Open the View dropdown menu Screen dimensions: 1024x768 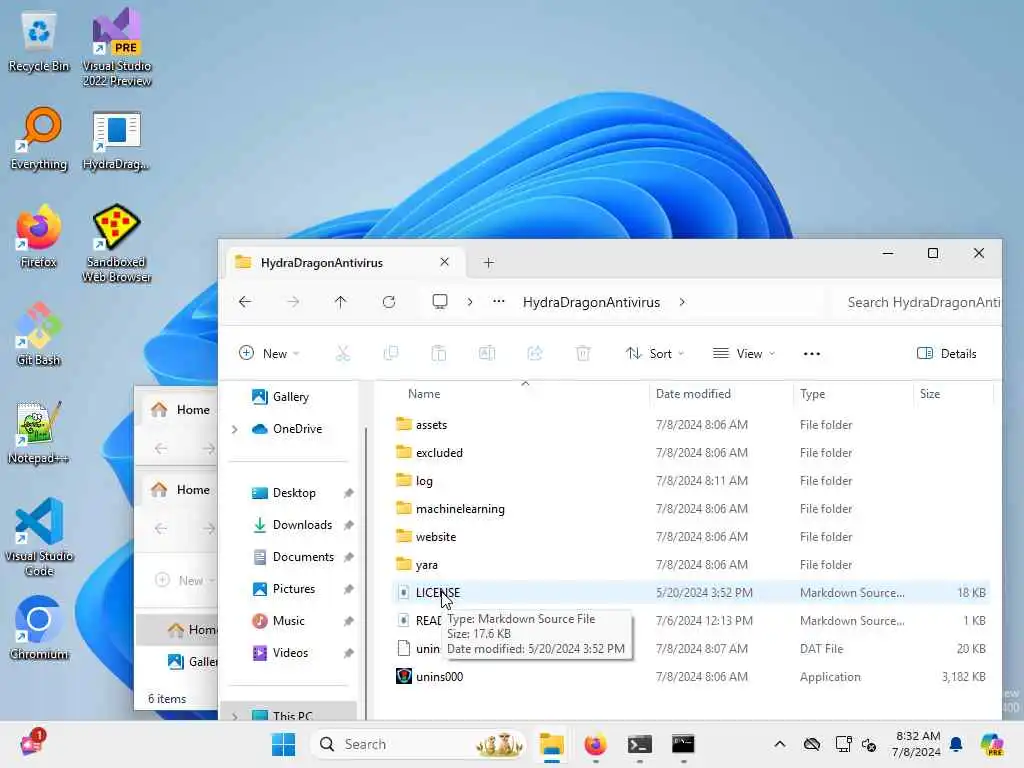[744, 353]
